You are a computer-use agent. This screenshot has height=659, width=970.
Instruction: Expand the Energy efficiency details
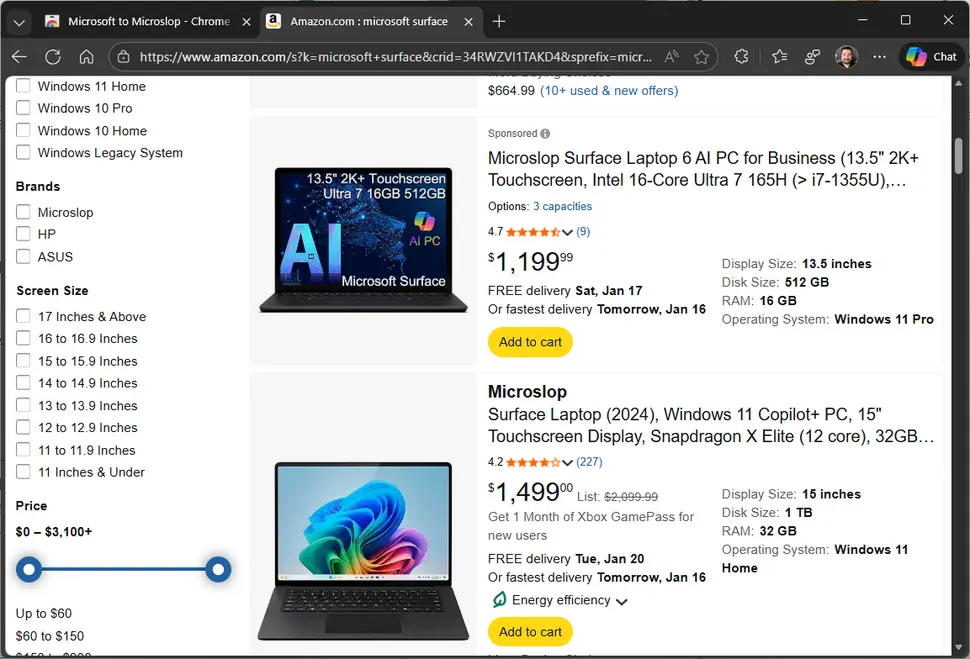click(x=622, y=600)
